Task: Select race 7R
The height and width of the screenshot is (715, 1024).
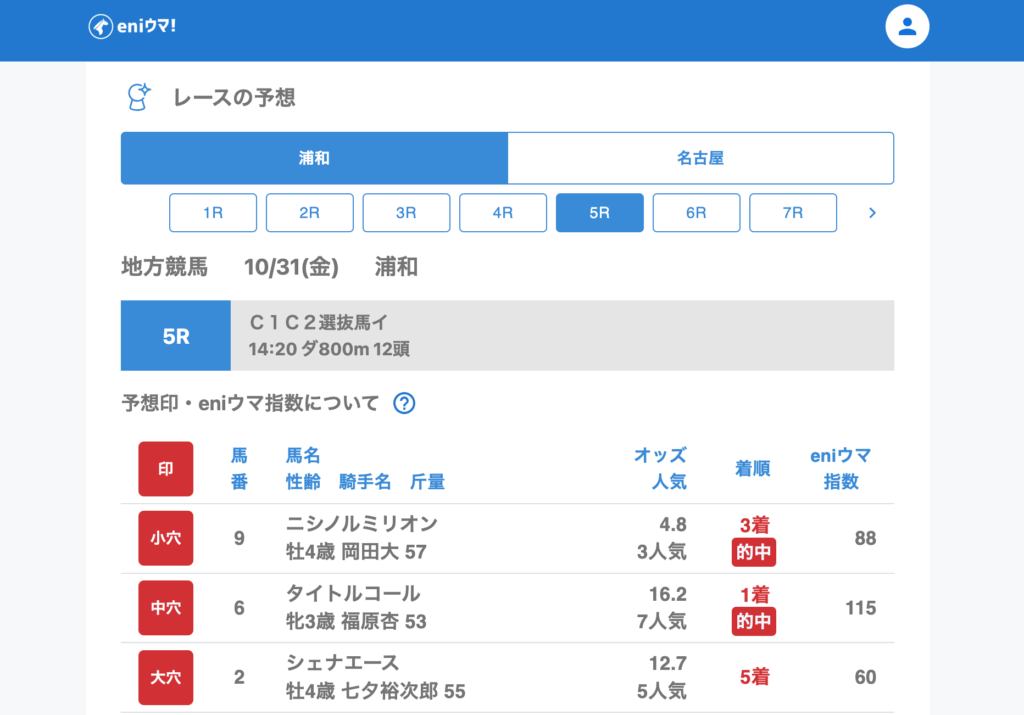Action: pos(793,213)
